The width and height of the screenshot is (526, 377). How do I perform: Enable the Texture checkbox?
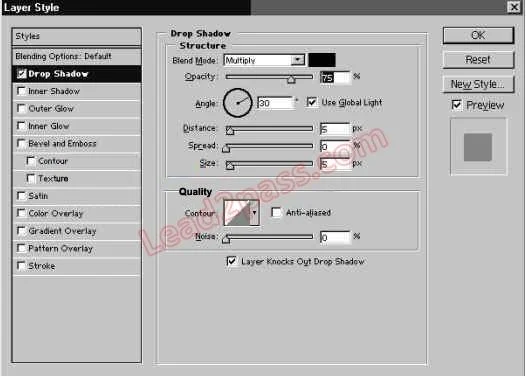click(31, 178)
